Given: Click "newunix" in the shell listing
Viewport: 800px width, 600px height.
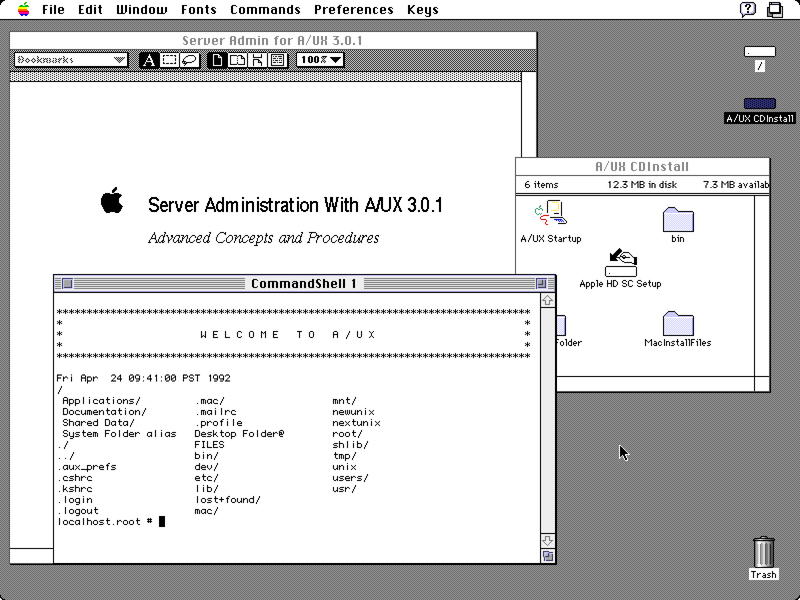Looking at the screenshot, I should [353, 412].
